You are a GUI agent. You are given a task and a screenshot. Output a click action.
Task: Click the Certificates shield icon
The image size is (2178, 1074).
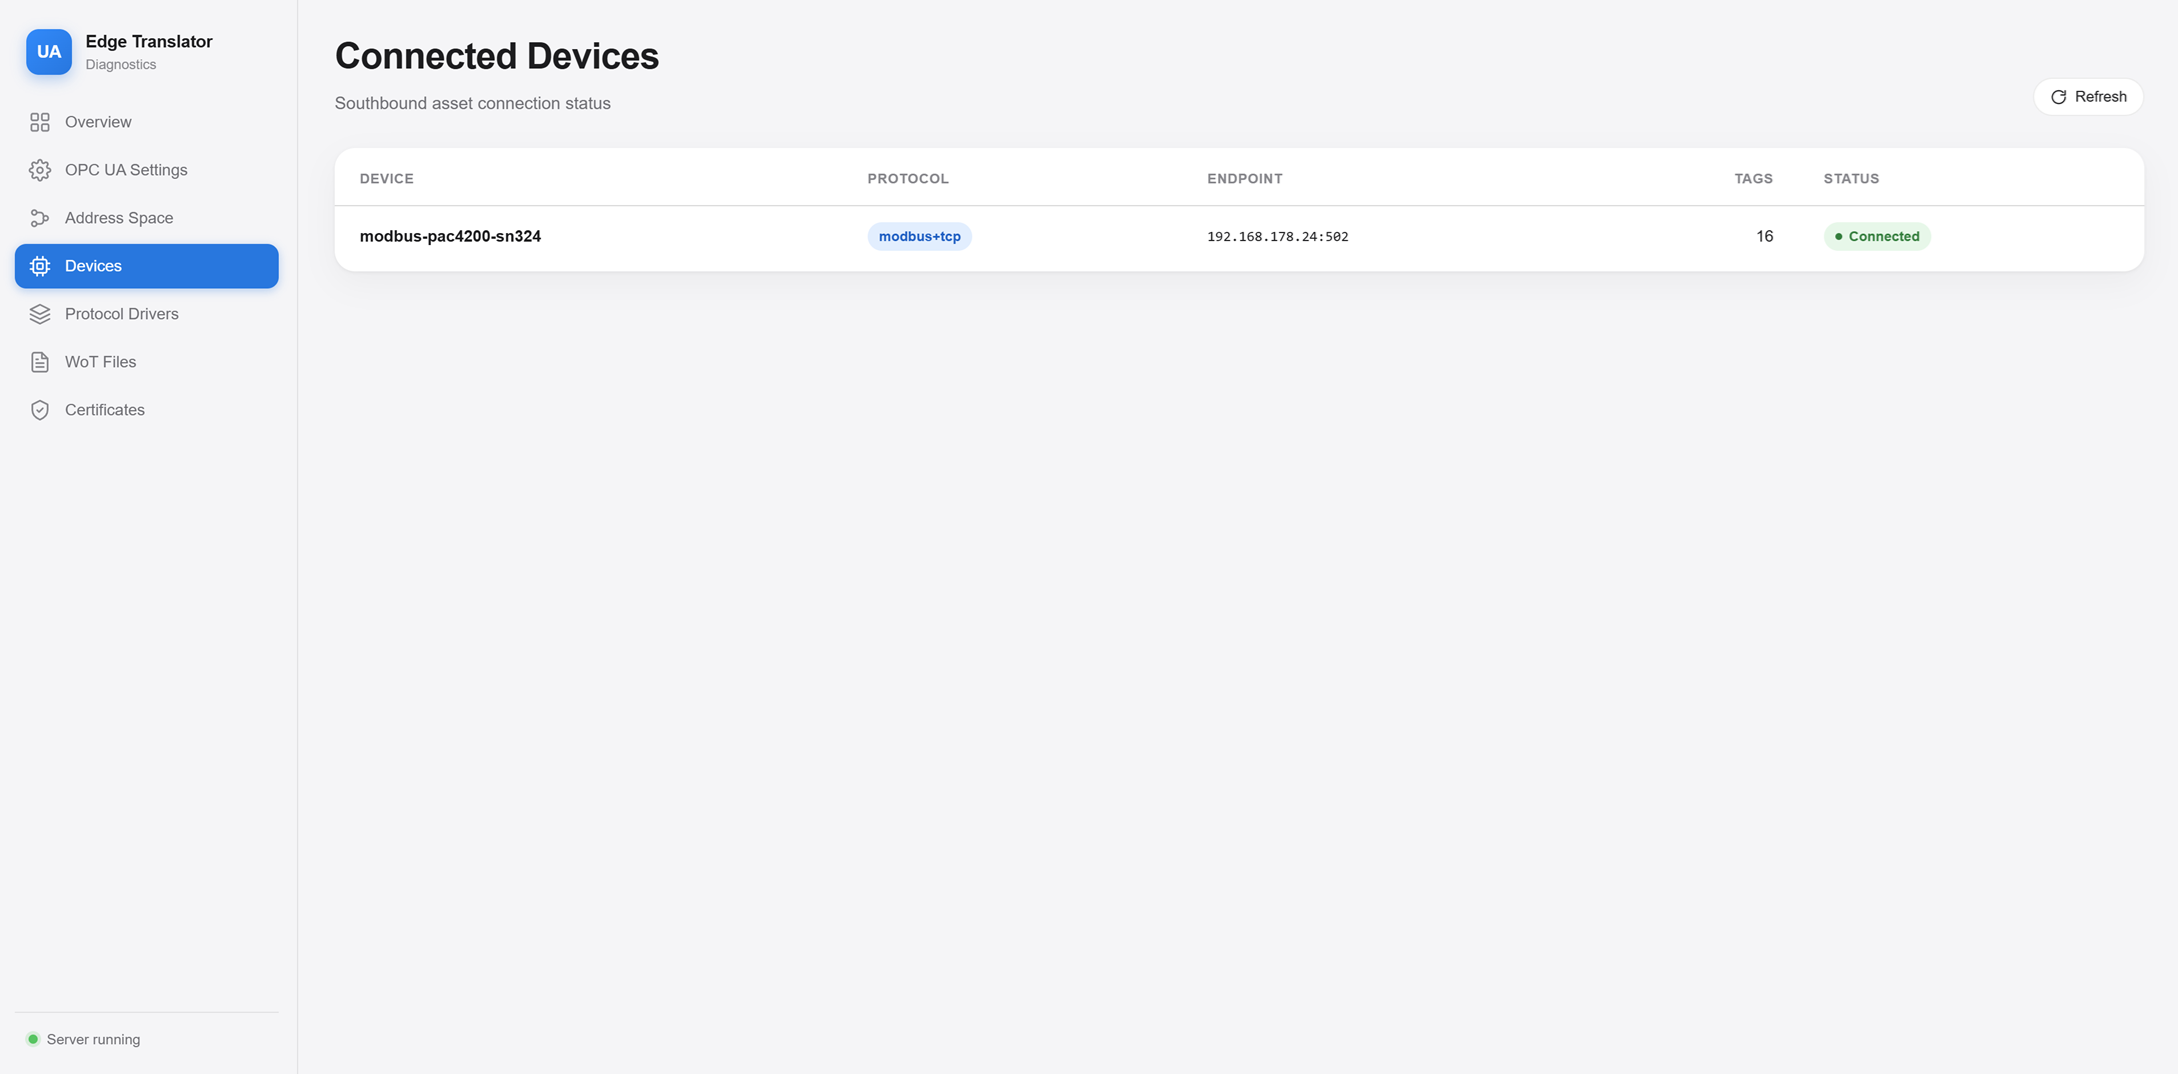40,410
